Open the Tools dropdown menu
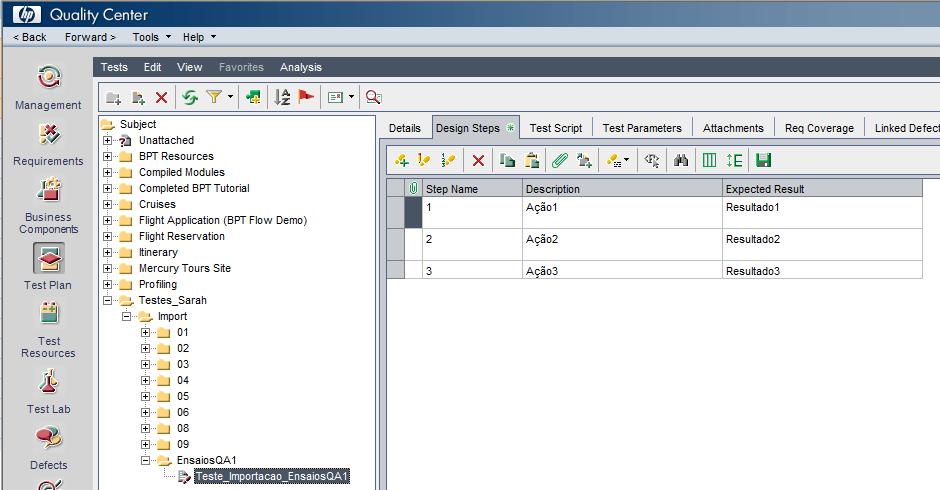The height and width of the screenshot is (490, 940). click(152, 37)
